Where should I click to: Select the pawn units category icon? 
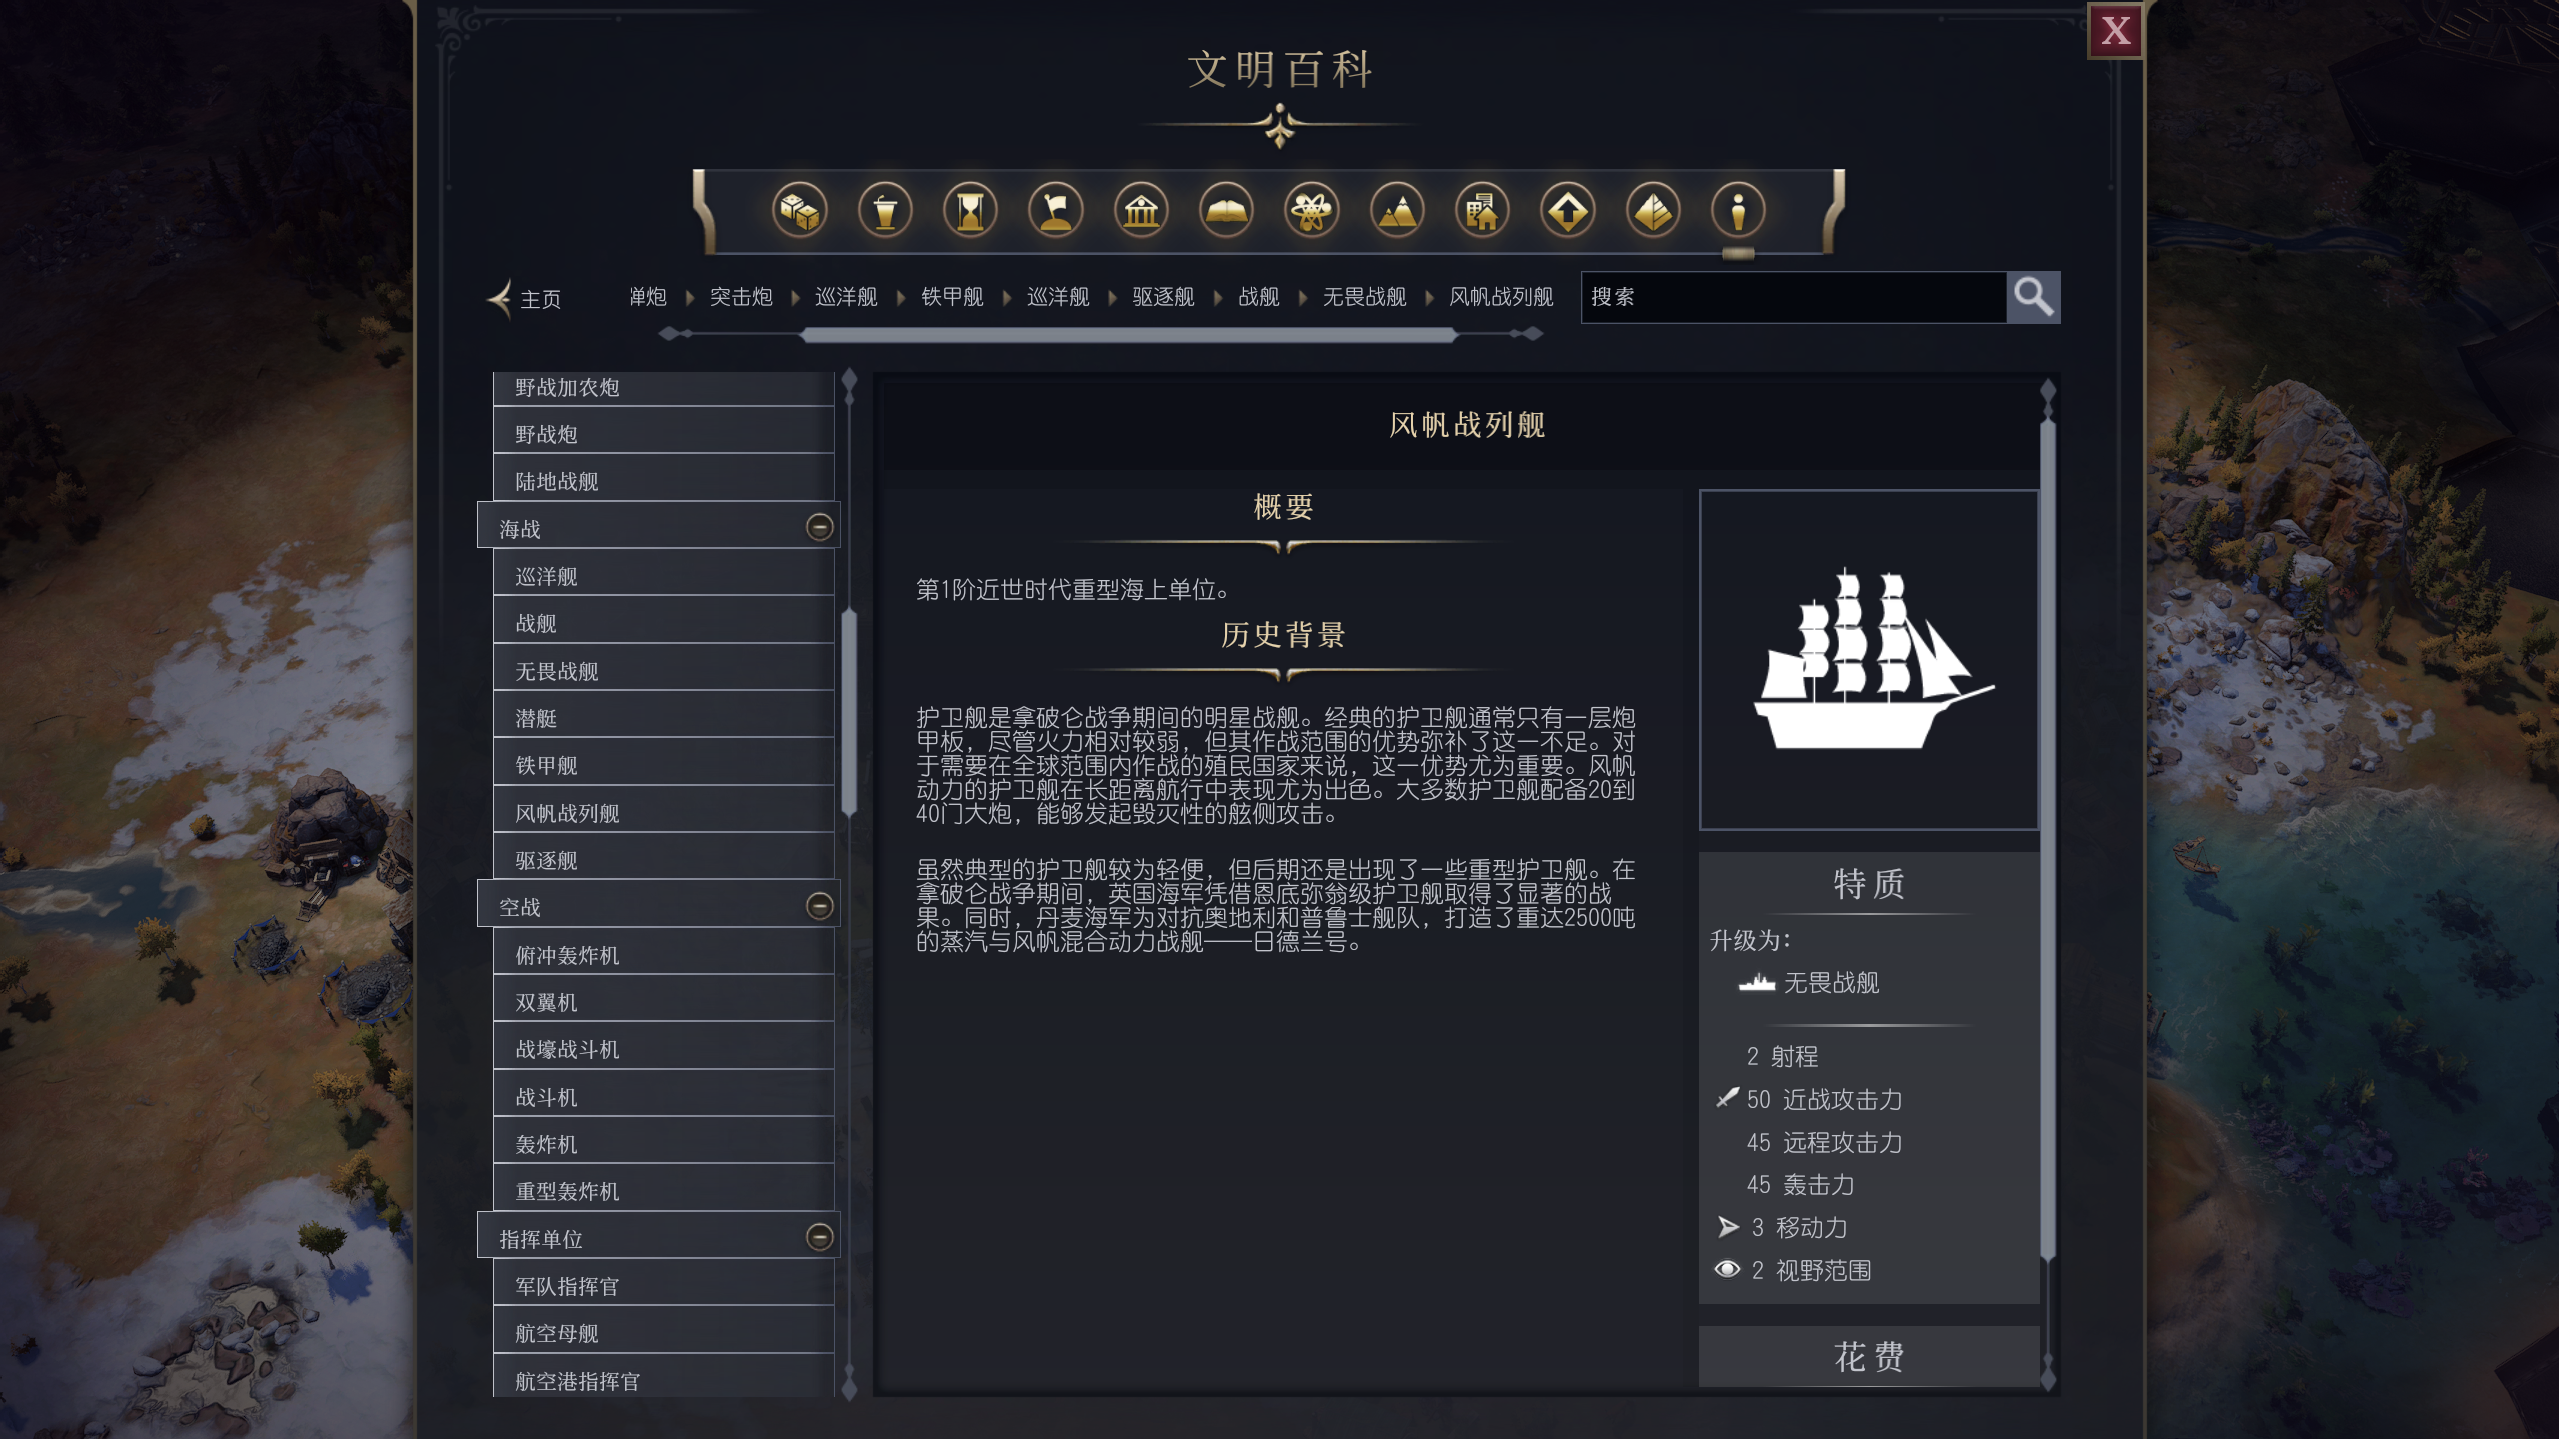[x=1738, y=211]
